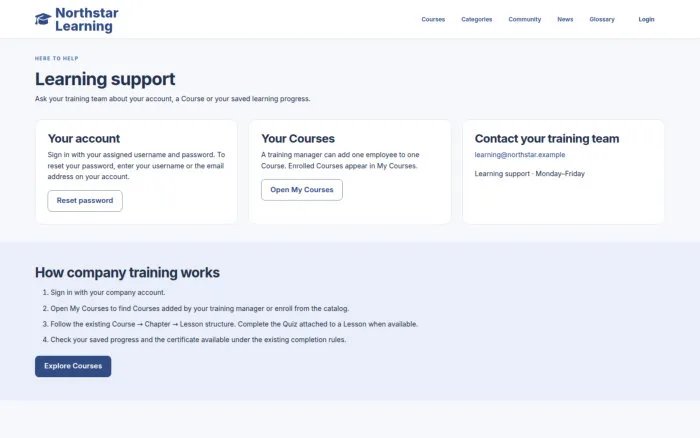Click the Open My Courses button
This screenshot has width=700, height=438.
[x=302, y=190]
